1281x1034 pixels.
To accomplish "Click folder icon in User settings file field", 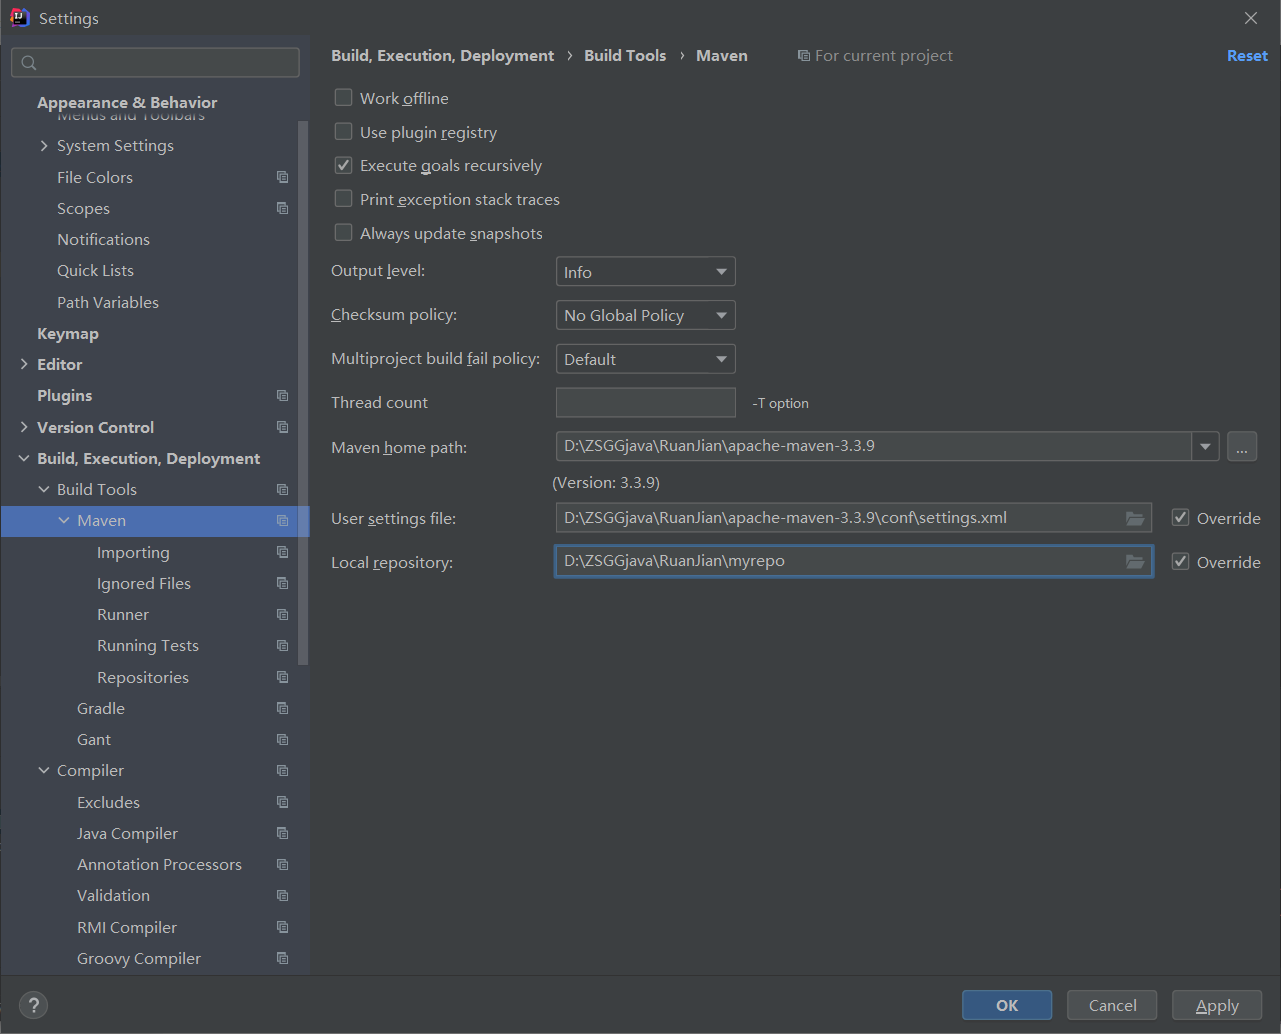I will [x=1134, y=518].
